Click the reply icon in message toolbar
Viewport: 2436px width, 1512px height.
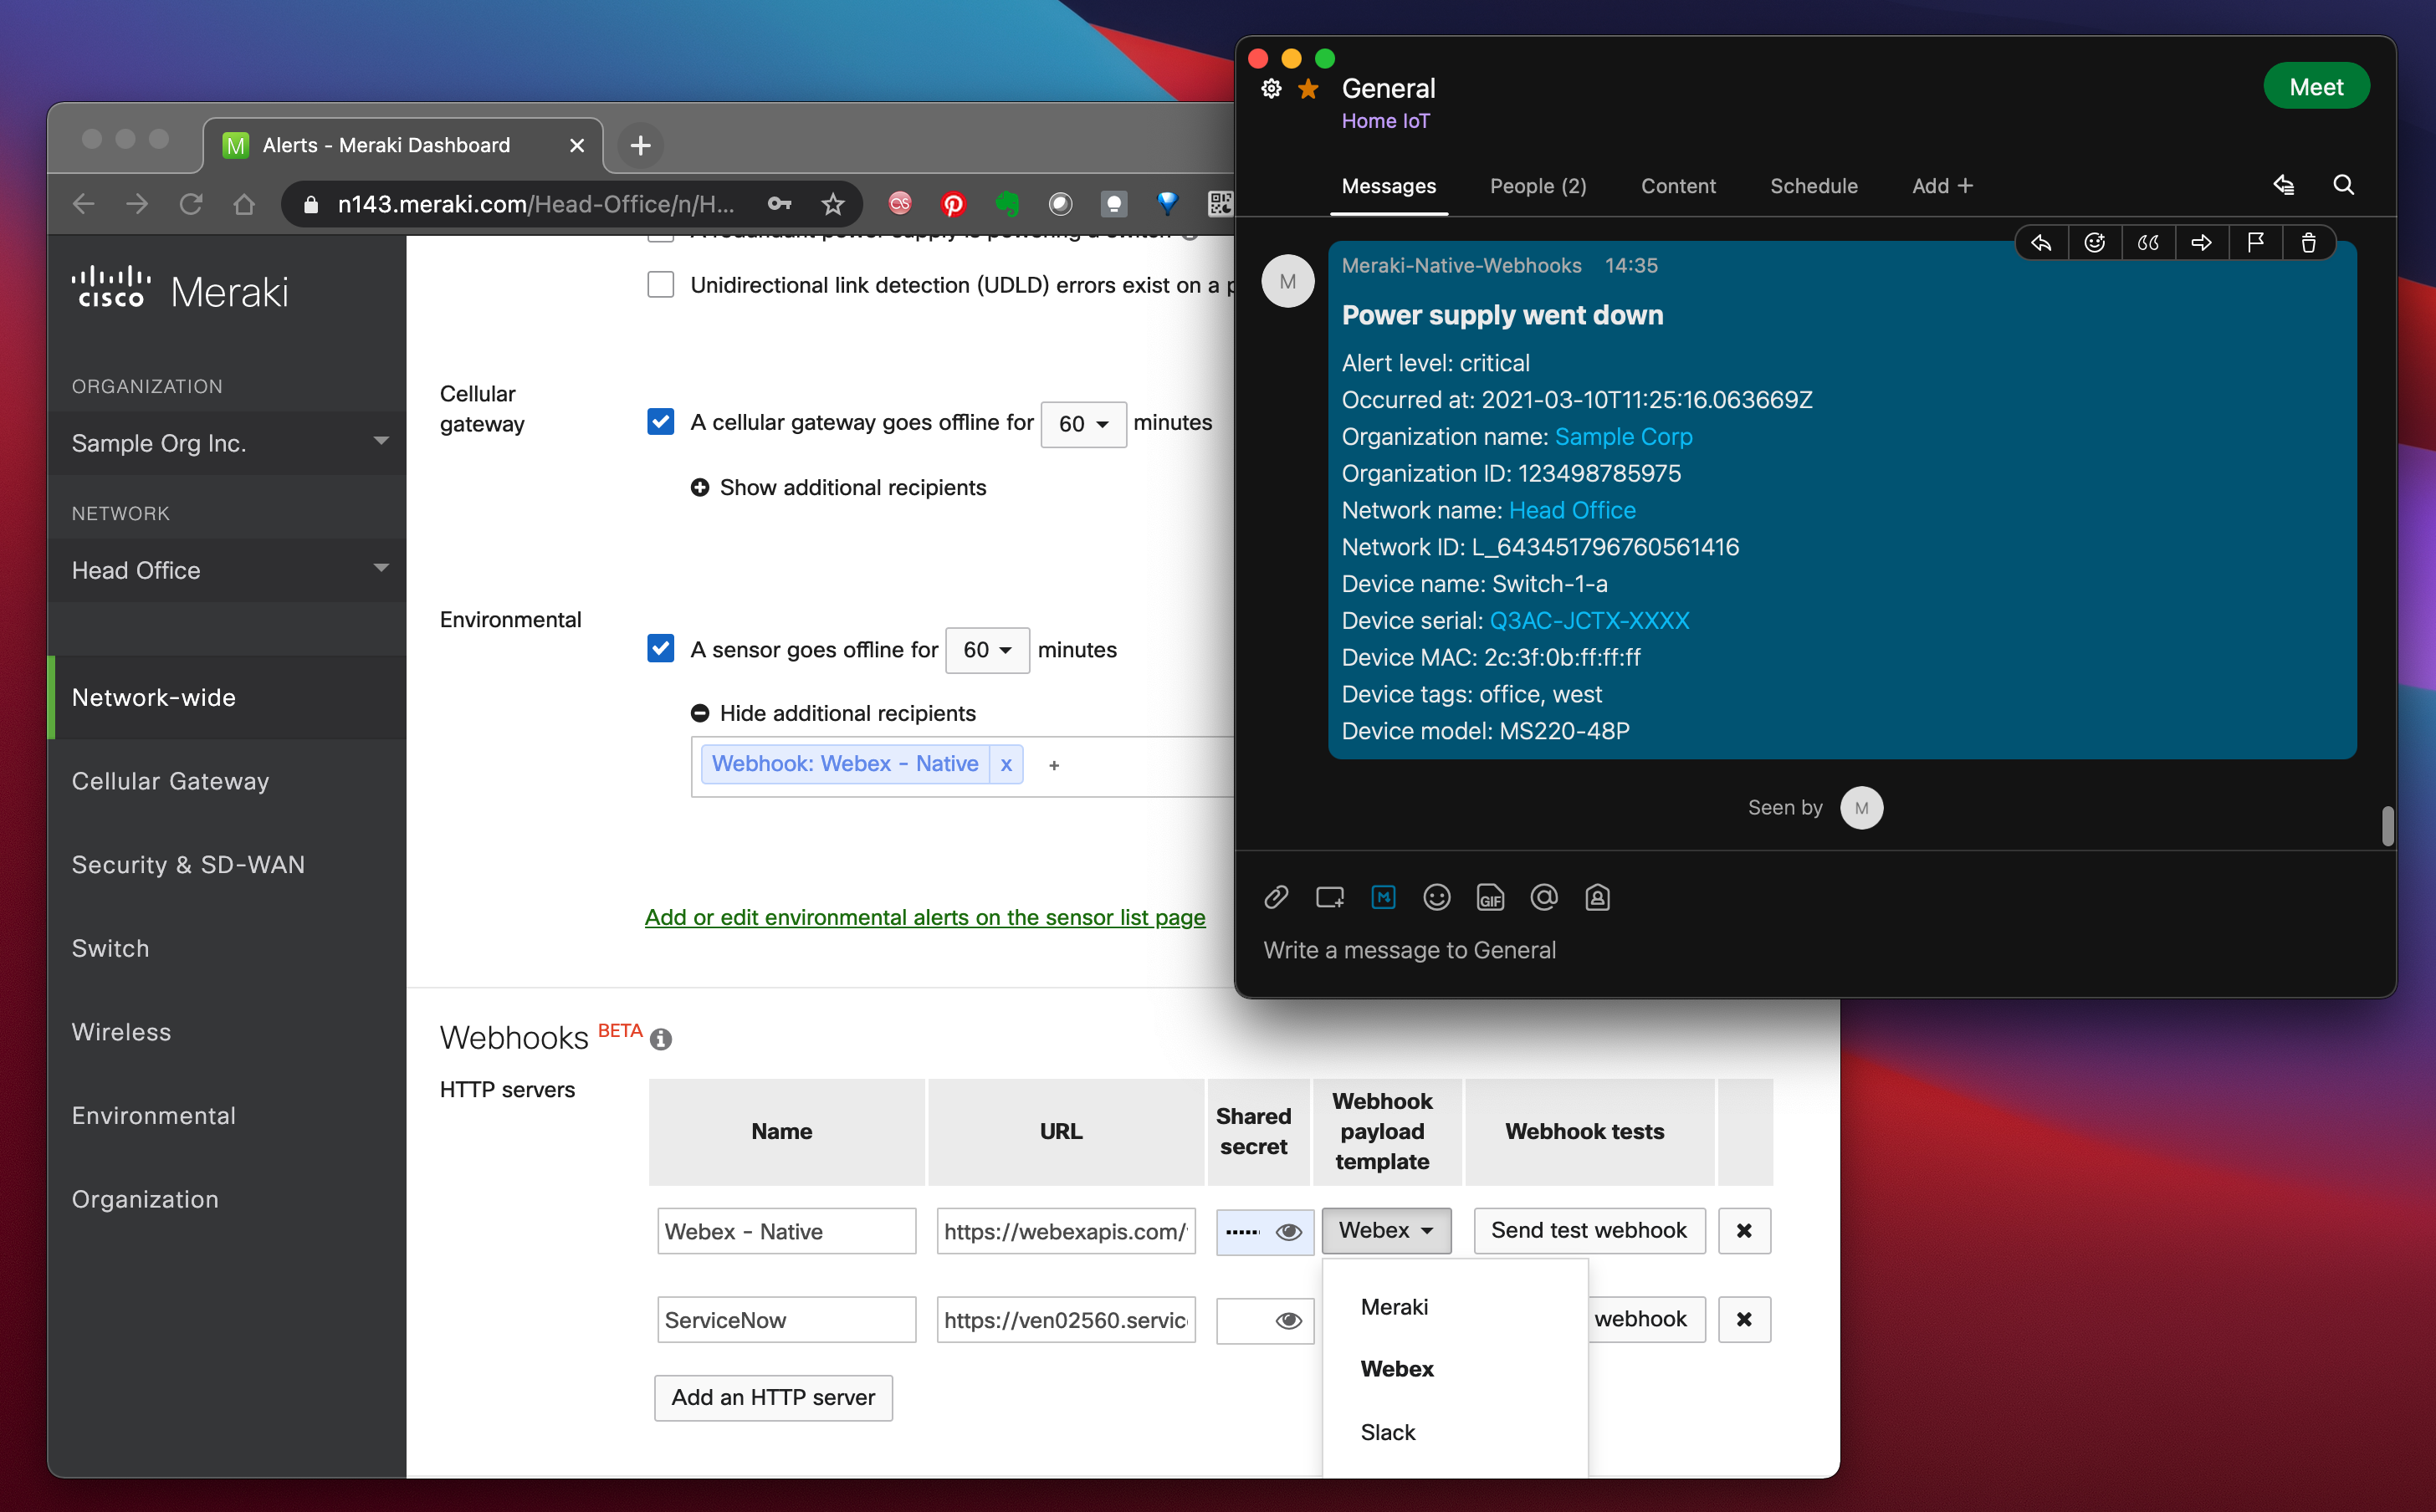[2041, 243]
